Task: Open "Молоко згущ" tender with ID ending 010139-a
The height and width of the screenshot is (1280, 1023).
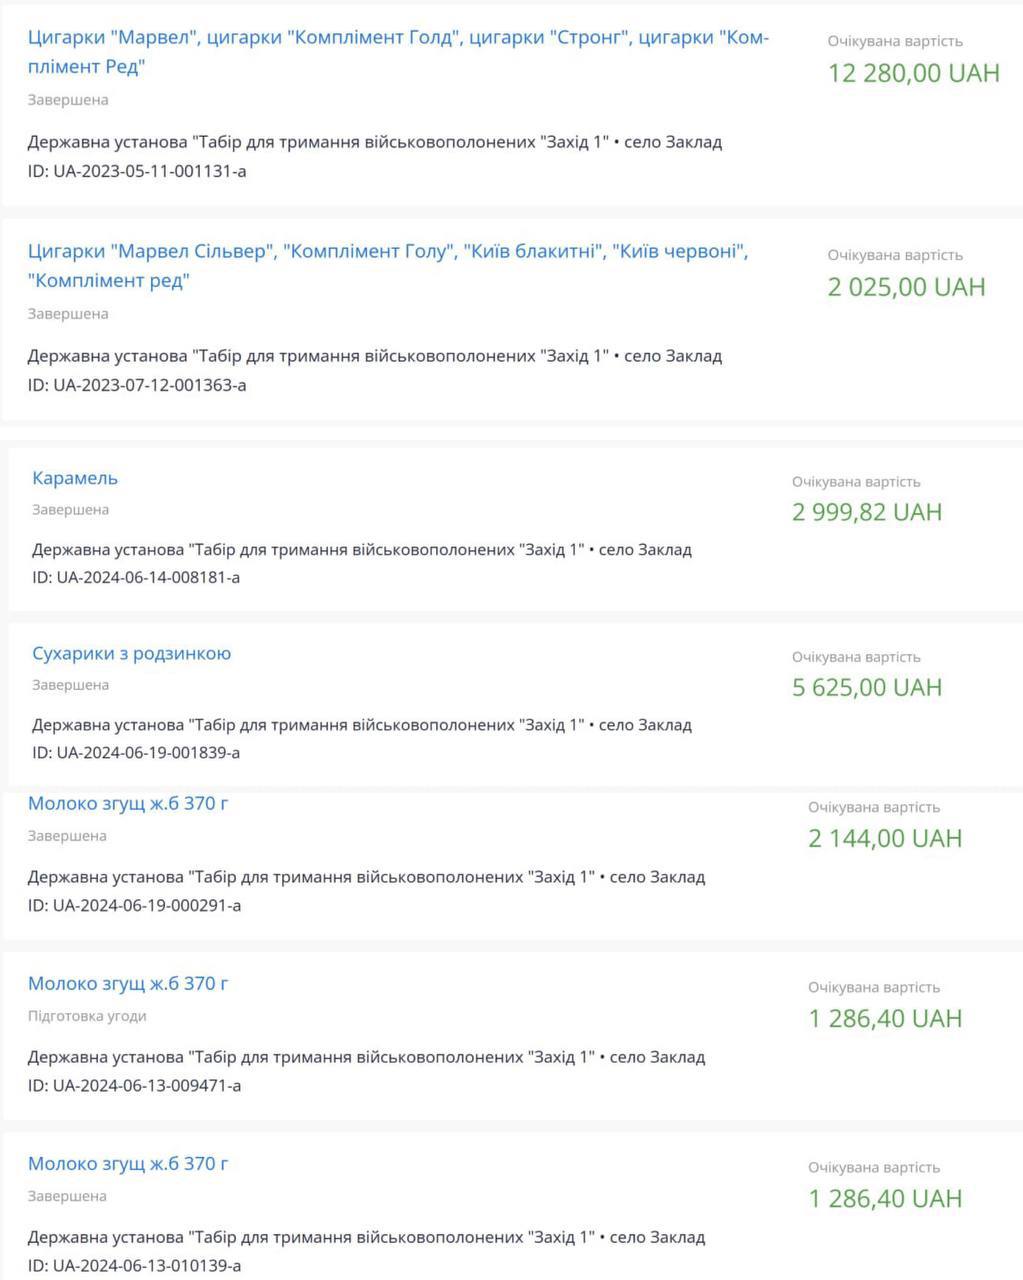Action: pos(128,1164)
